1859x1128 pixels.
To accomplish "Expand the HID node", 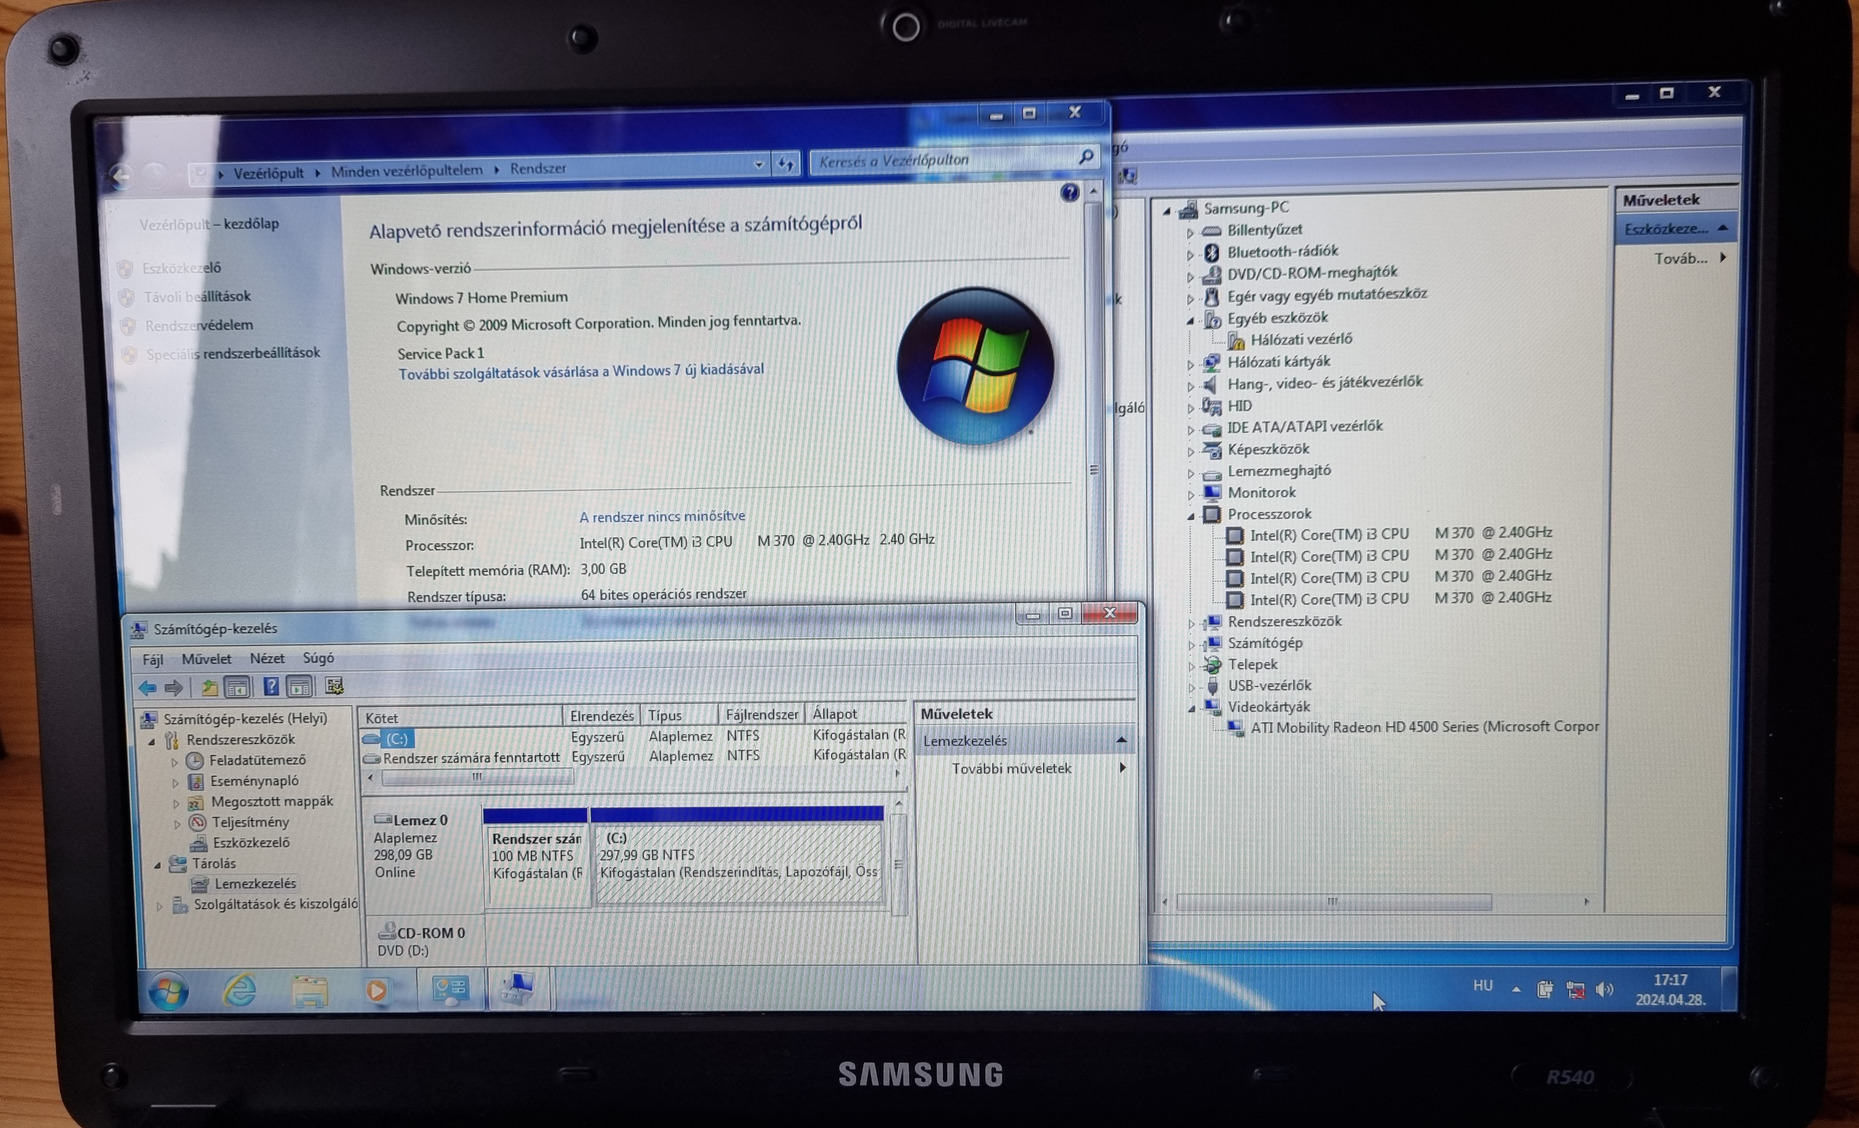I will tap(1190, 408).
